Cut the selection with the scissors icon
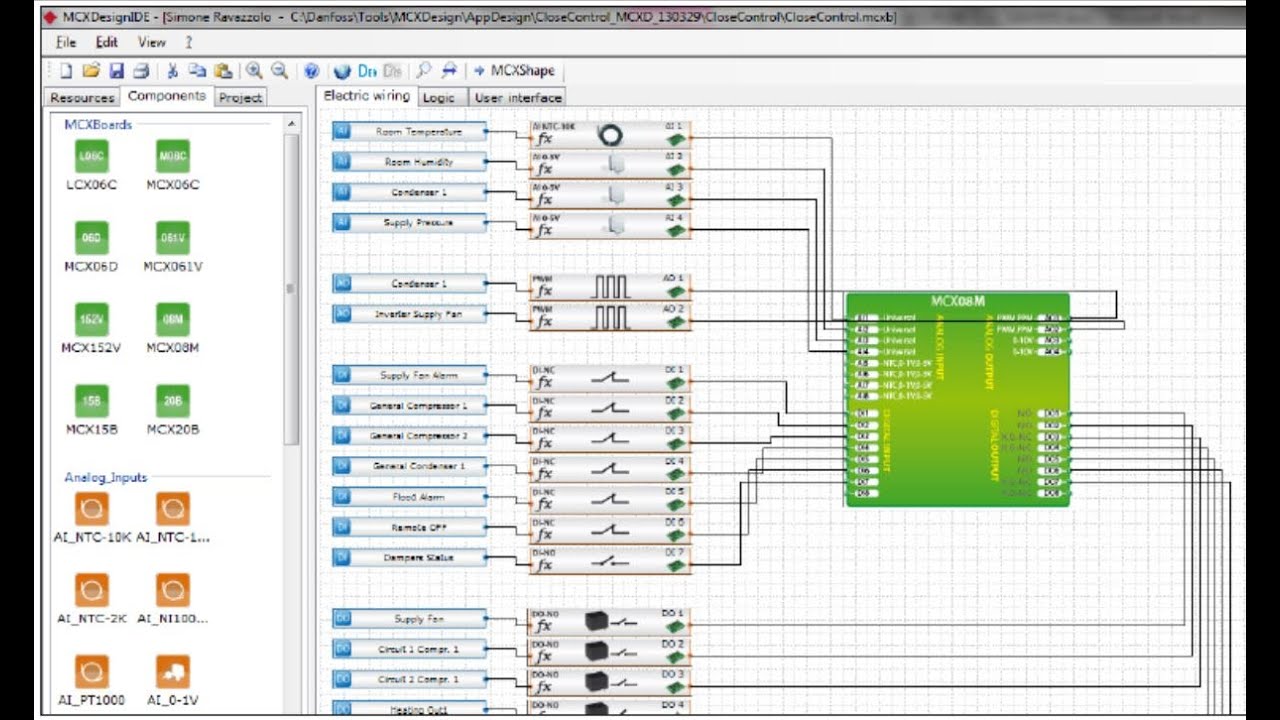The height and width of the screenshot is (720, 1280). point(172,70)
